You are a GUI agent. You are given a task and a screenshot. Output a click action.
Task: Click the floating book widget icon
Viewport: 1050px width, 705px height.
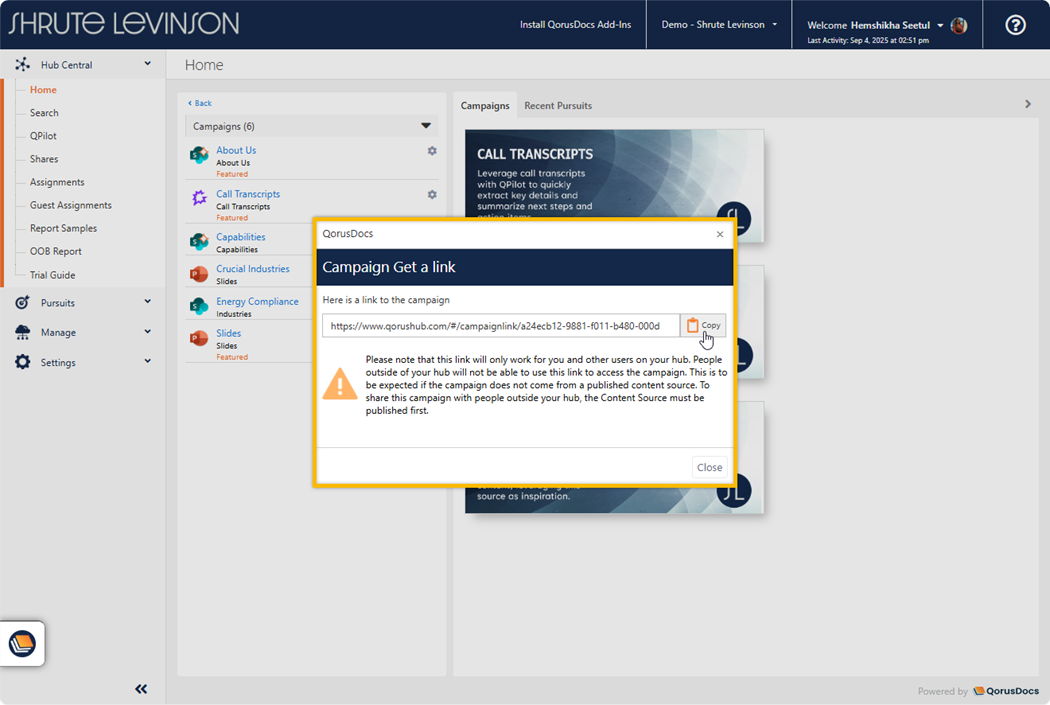pyautogui.click(x=22, y=644)
